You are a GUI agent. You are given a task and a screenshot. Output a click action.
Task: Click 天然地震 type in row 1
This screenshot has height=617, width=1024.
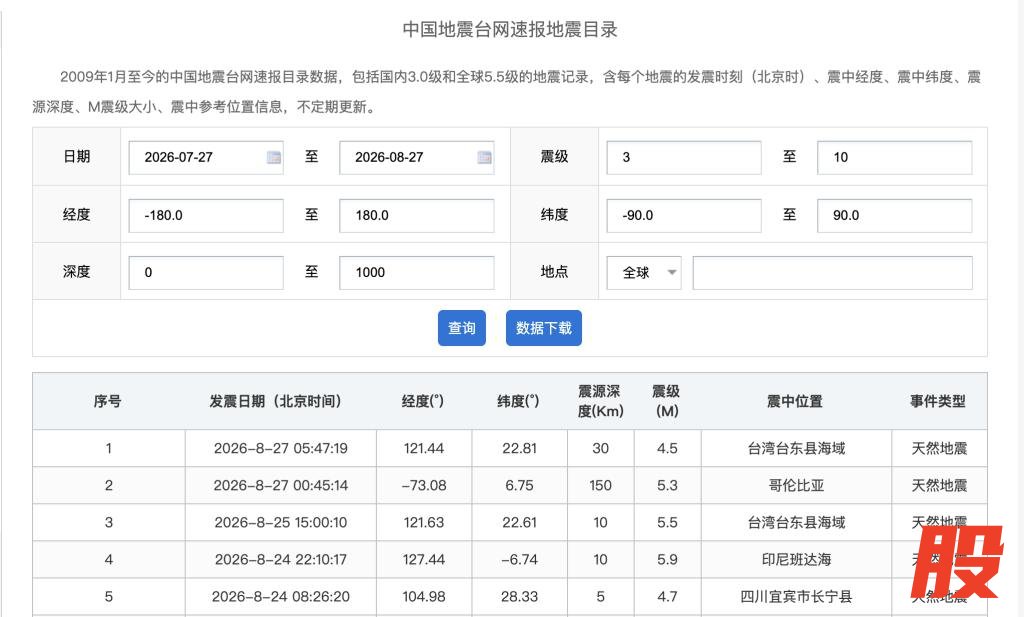coord(939,449)
